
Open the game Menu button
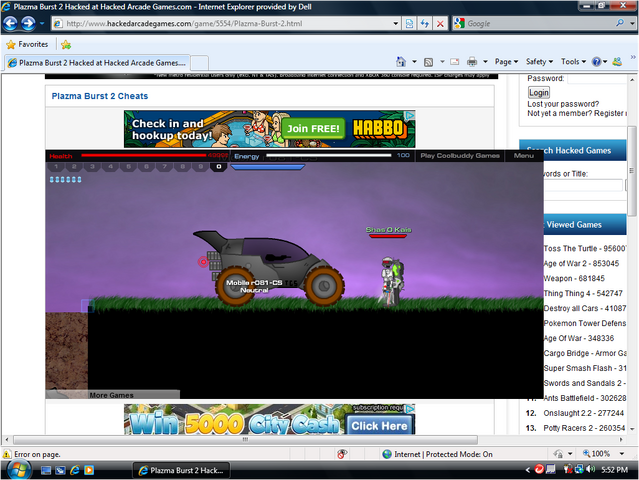pyautogui.click(x=524, y=156)
